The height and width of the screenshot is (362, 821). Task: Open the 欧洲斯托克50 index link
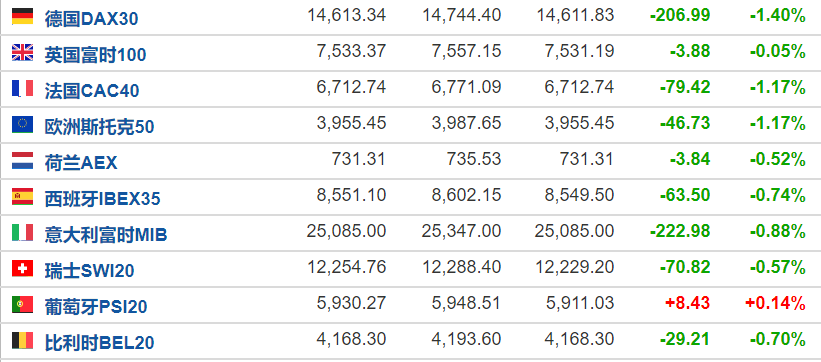99,127
